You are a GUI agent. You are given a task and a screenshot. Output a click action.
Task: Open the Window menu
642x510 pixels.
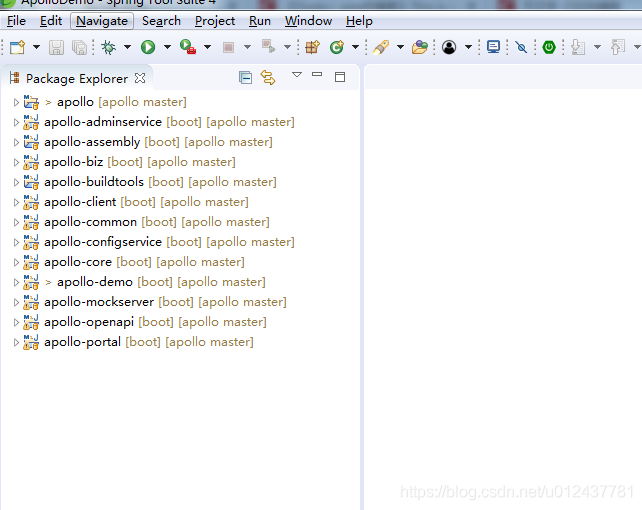point(308,21)
